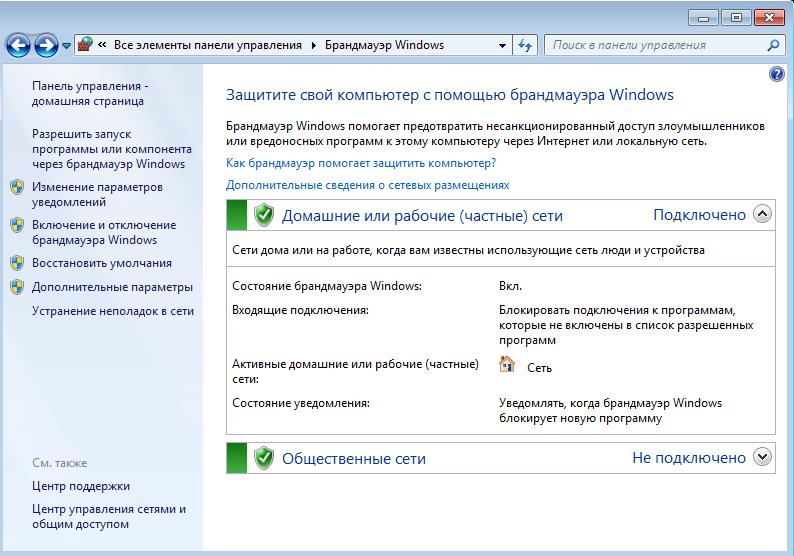Click the blue Help question mark icon
Screen dimensions: 794x556
[777, 75]
